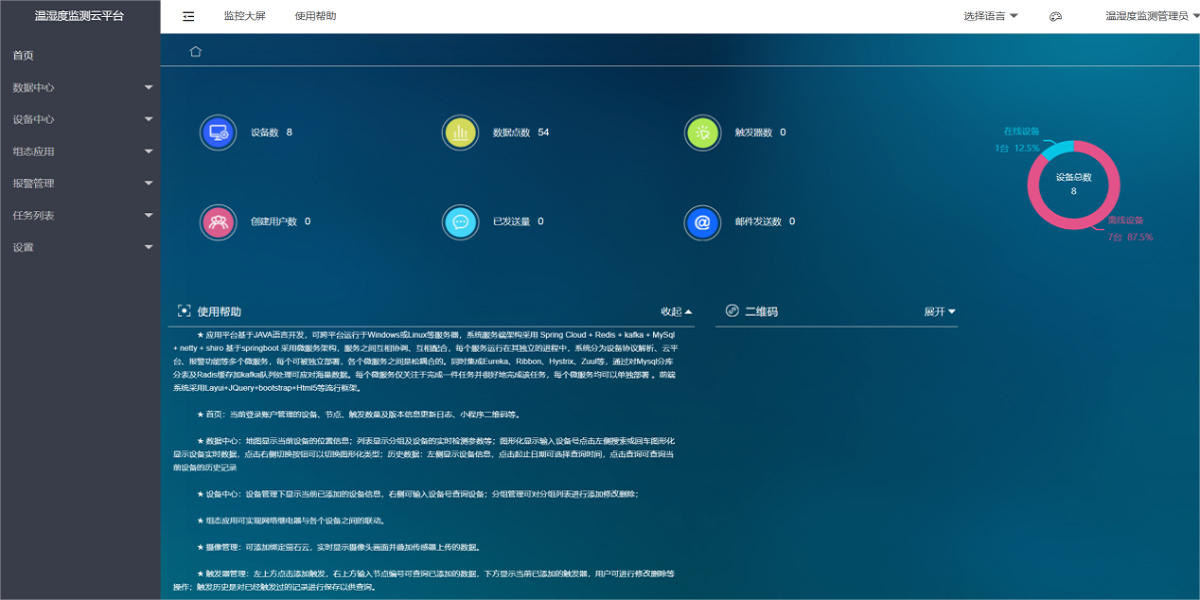Select 首页 in the sidebar

(33, 56)
